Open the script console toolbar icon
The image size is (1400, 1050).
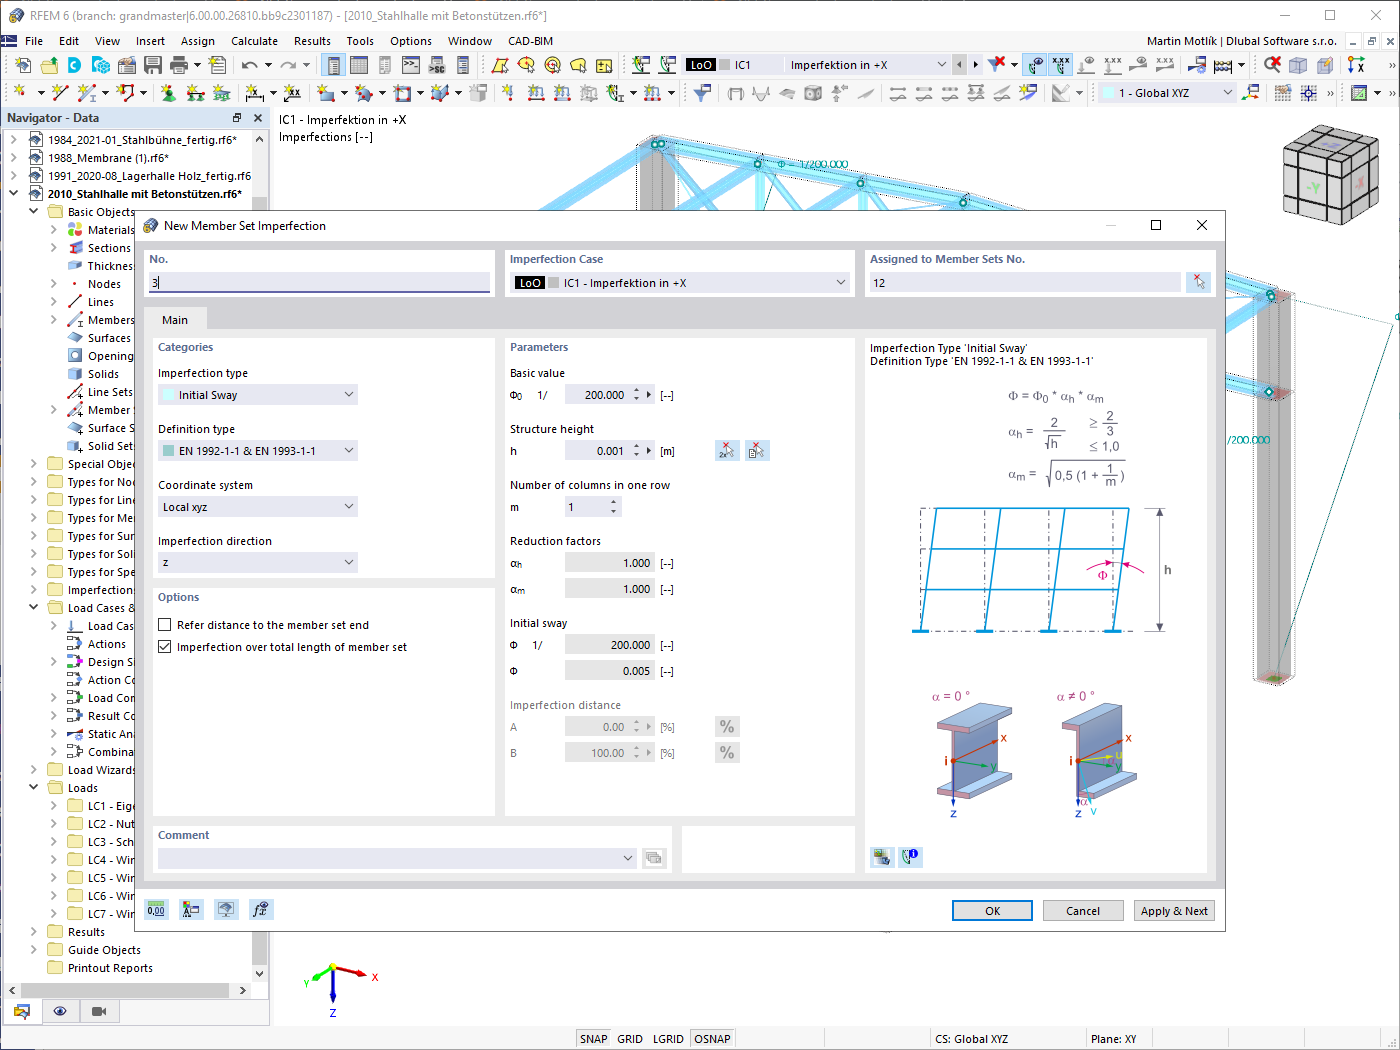pos(411,65)
